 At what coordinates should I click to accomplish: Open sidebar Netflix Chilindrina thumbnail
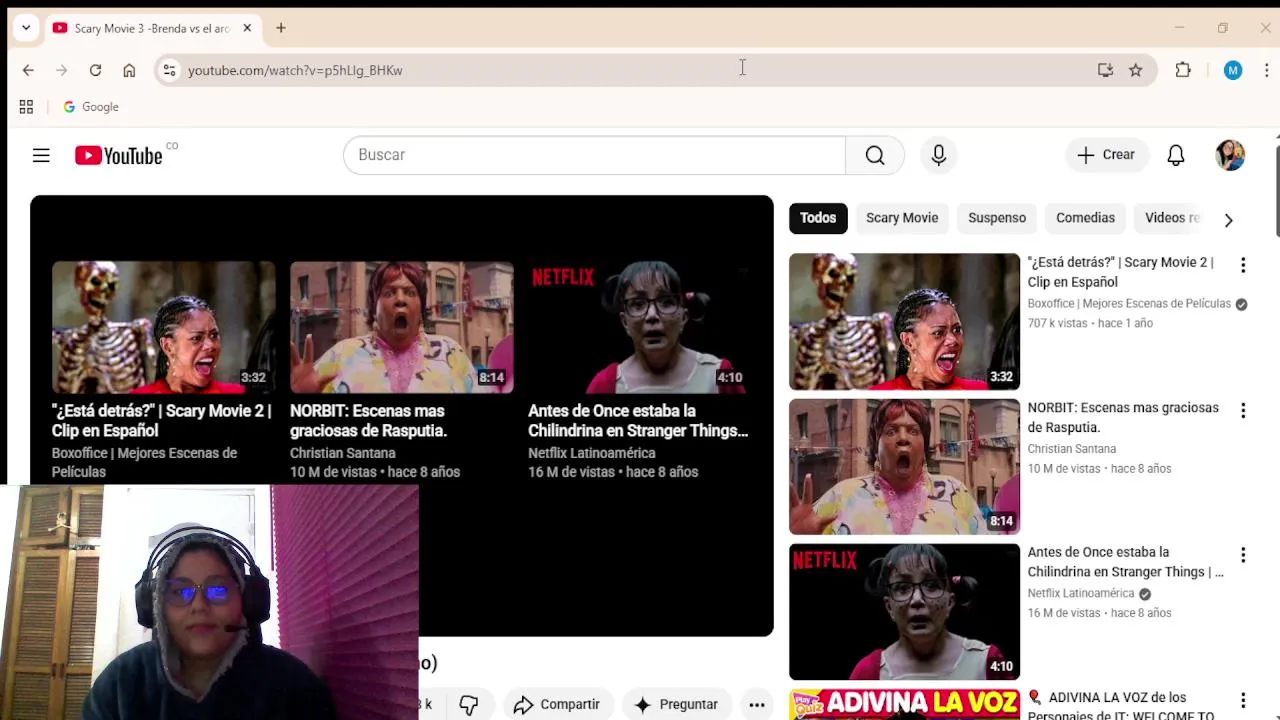[904, 611]
